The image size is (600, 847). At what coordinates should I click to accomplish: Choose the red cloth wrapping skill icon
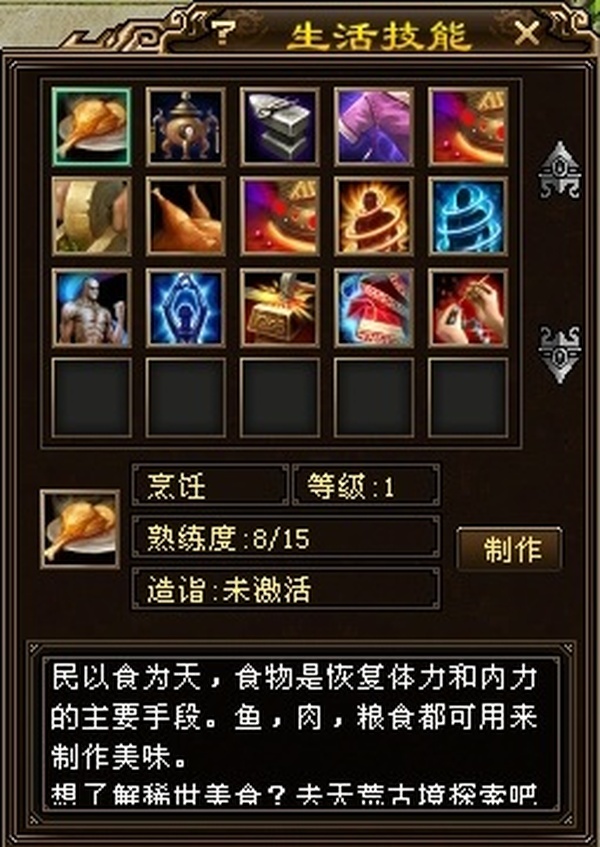(x=374, y=308)
